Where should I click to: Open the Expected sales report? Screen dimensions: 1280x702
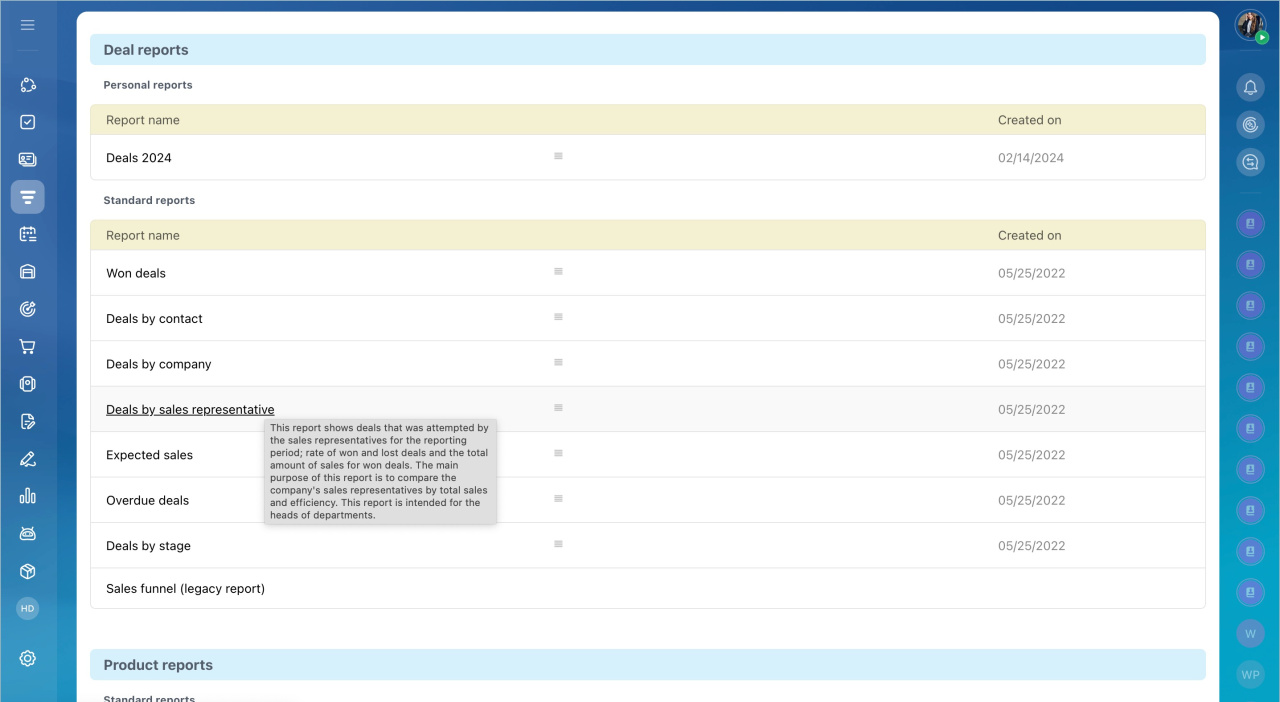(149, 455)
